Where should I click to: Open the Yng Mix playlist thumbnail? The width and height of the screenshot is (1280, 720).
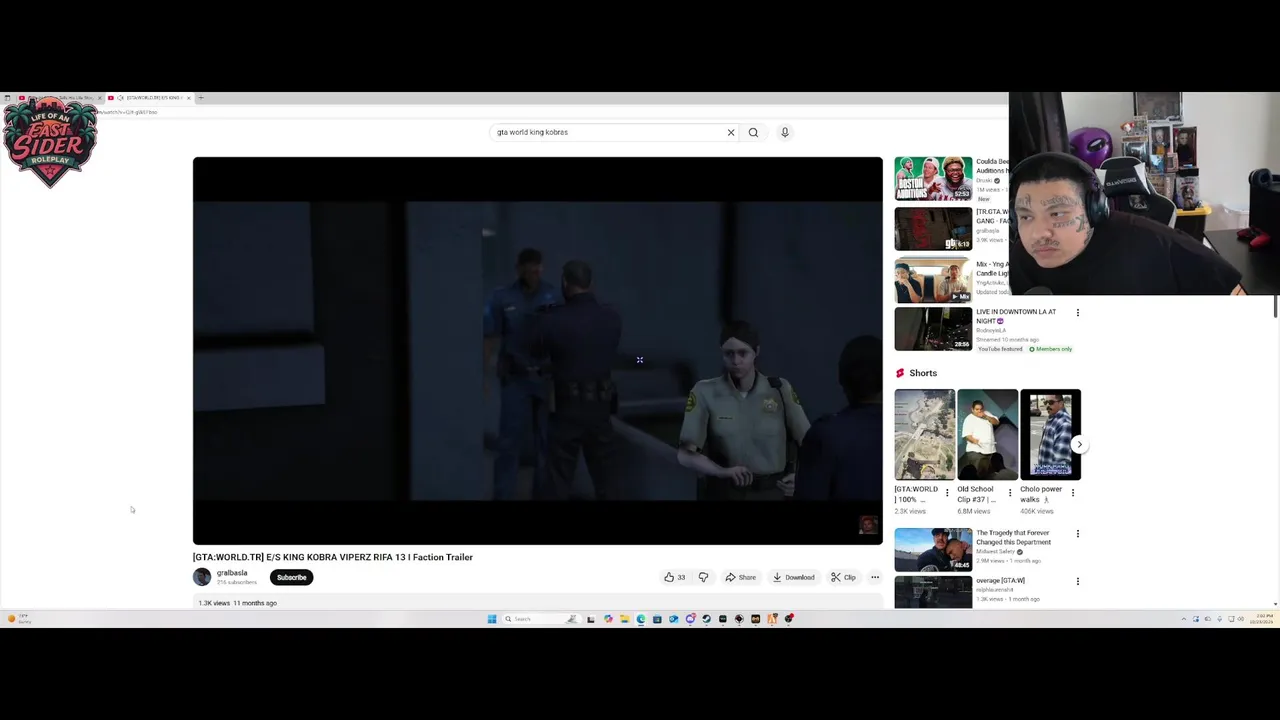[x=933, y=280]
